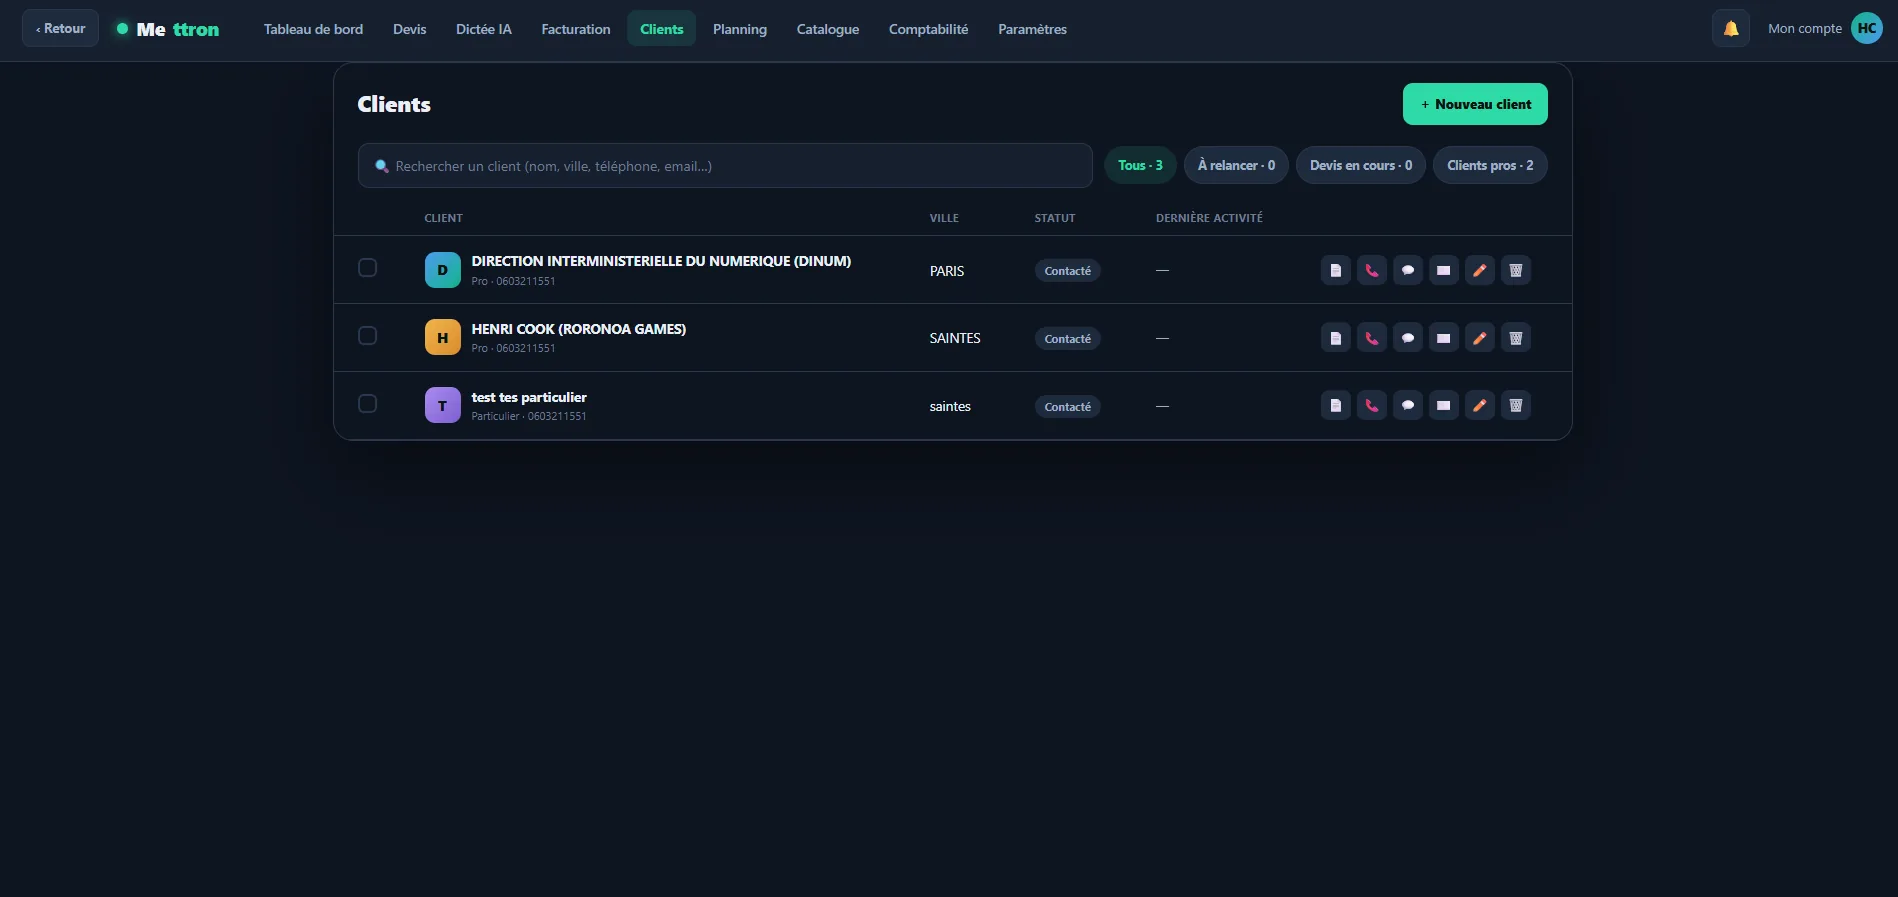Click the green-dot app logo
Viewport: 1898px width, 897px height.
[x=167, y=29]
